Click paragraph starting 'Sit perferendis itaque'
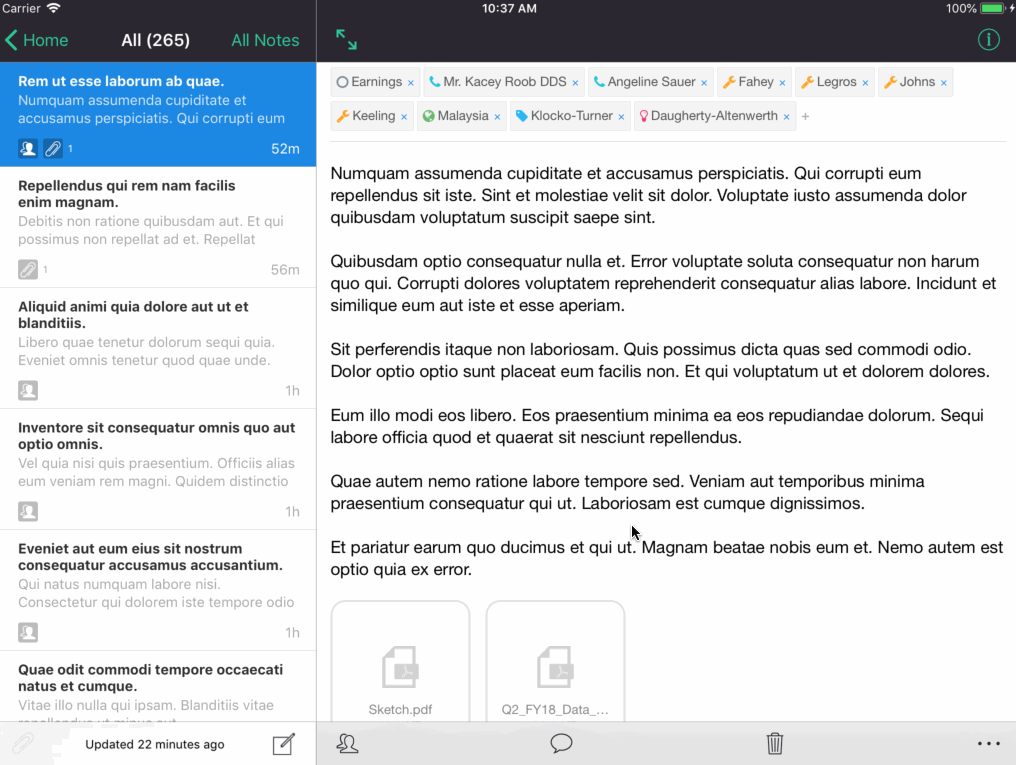 click(660, 360)
